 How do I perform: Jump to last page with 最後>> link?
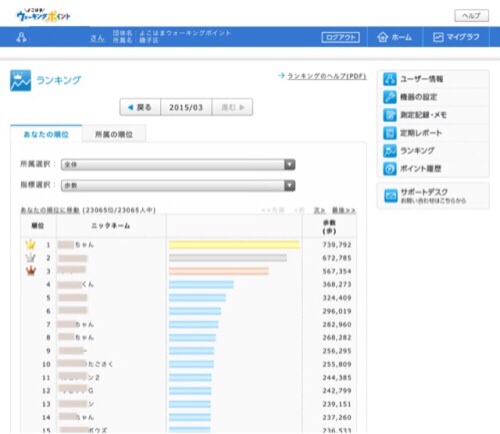click(x=344, y=210)
